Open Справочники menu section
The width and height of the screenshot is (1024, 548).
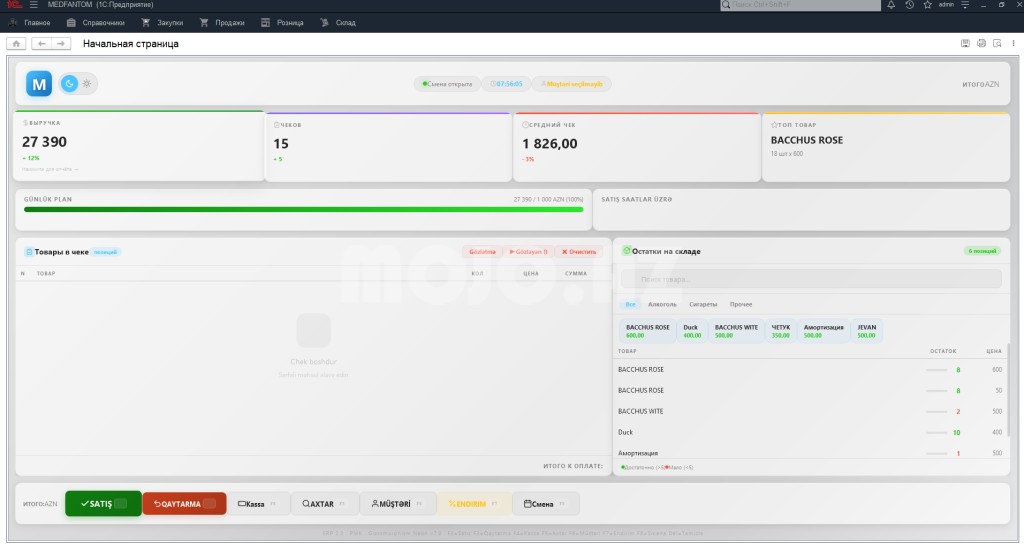coord(95,23)
